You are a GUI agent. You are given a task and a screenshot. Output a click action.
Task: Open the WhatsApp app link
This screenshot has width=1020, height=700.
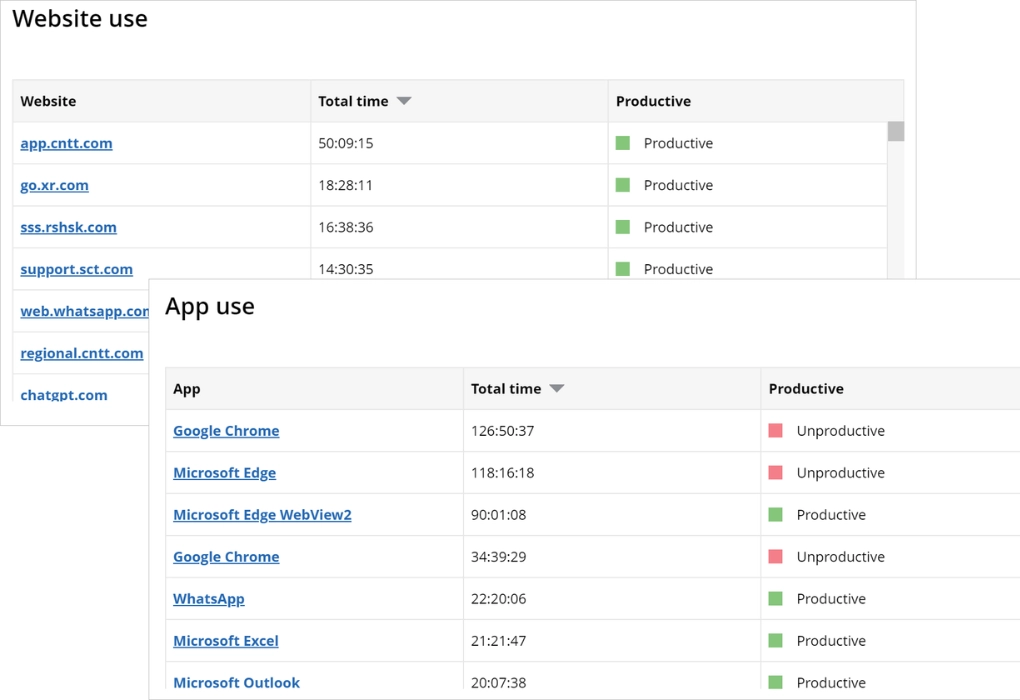tap(208, 599)
